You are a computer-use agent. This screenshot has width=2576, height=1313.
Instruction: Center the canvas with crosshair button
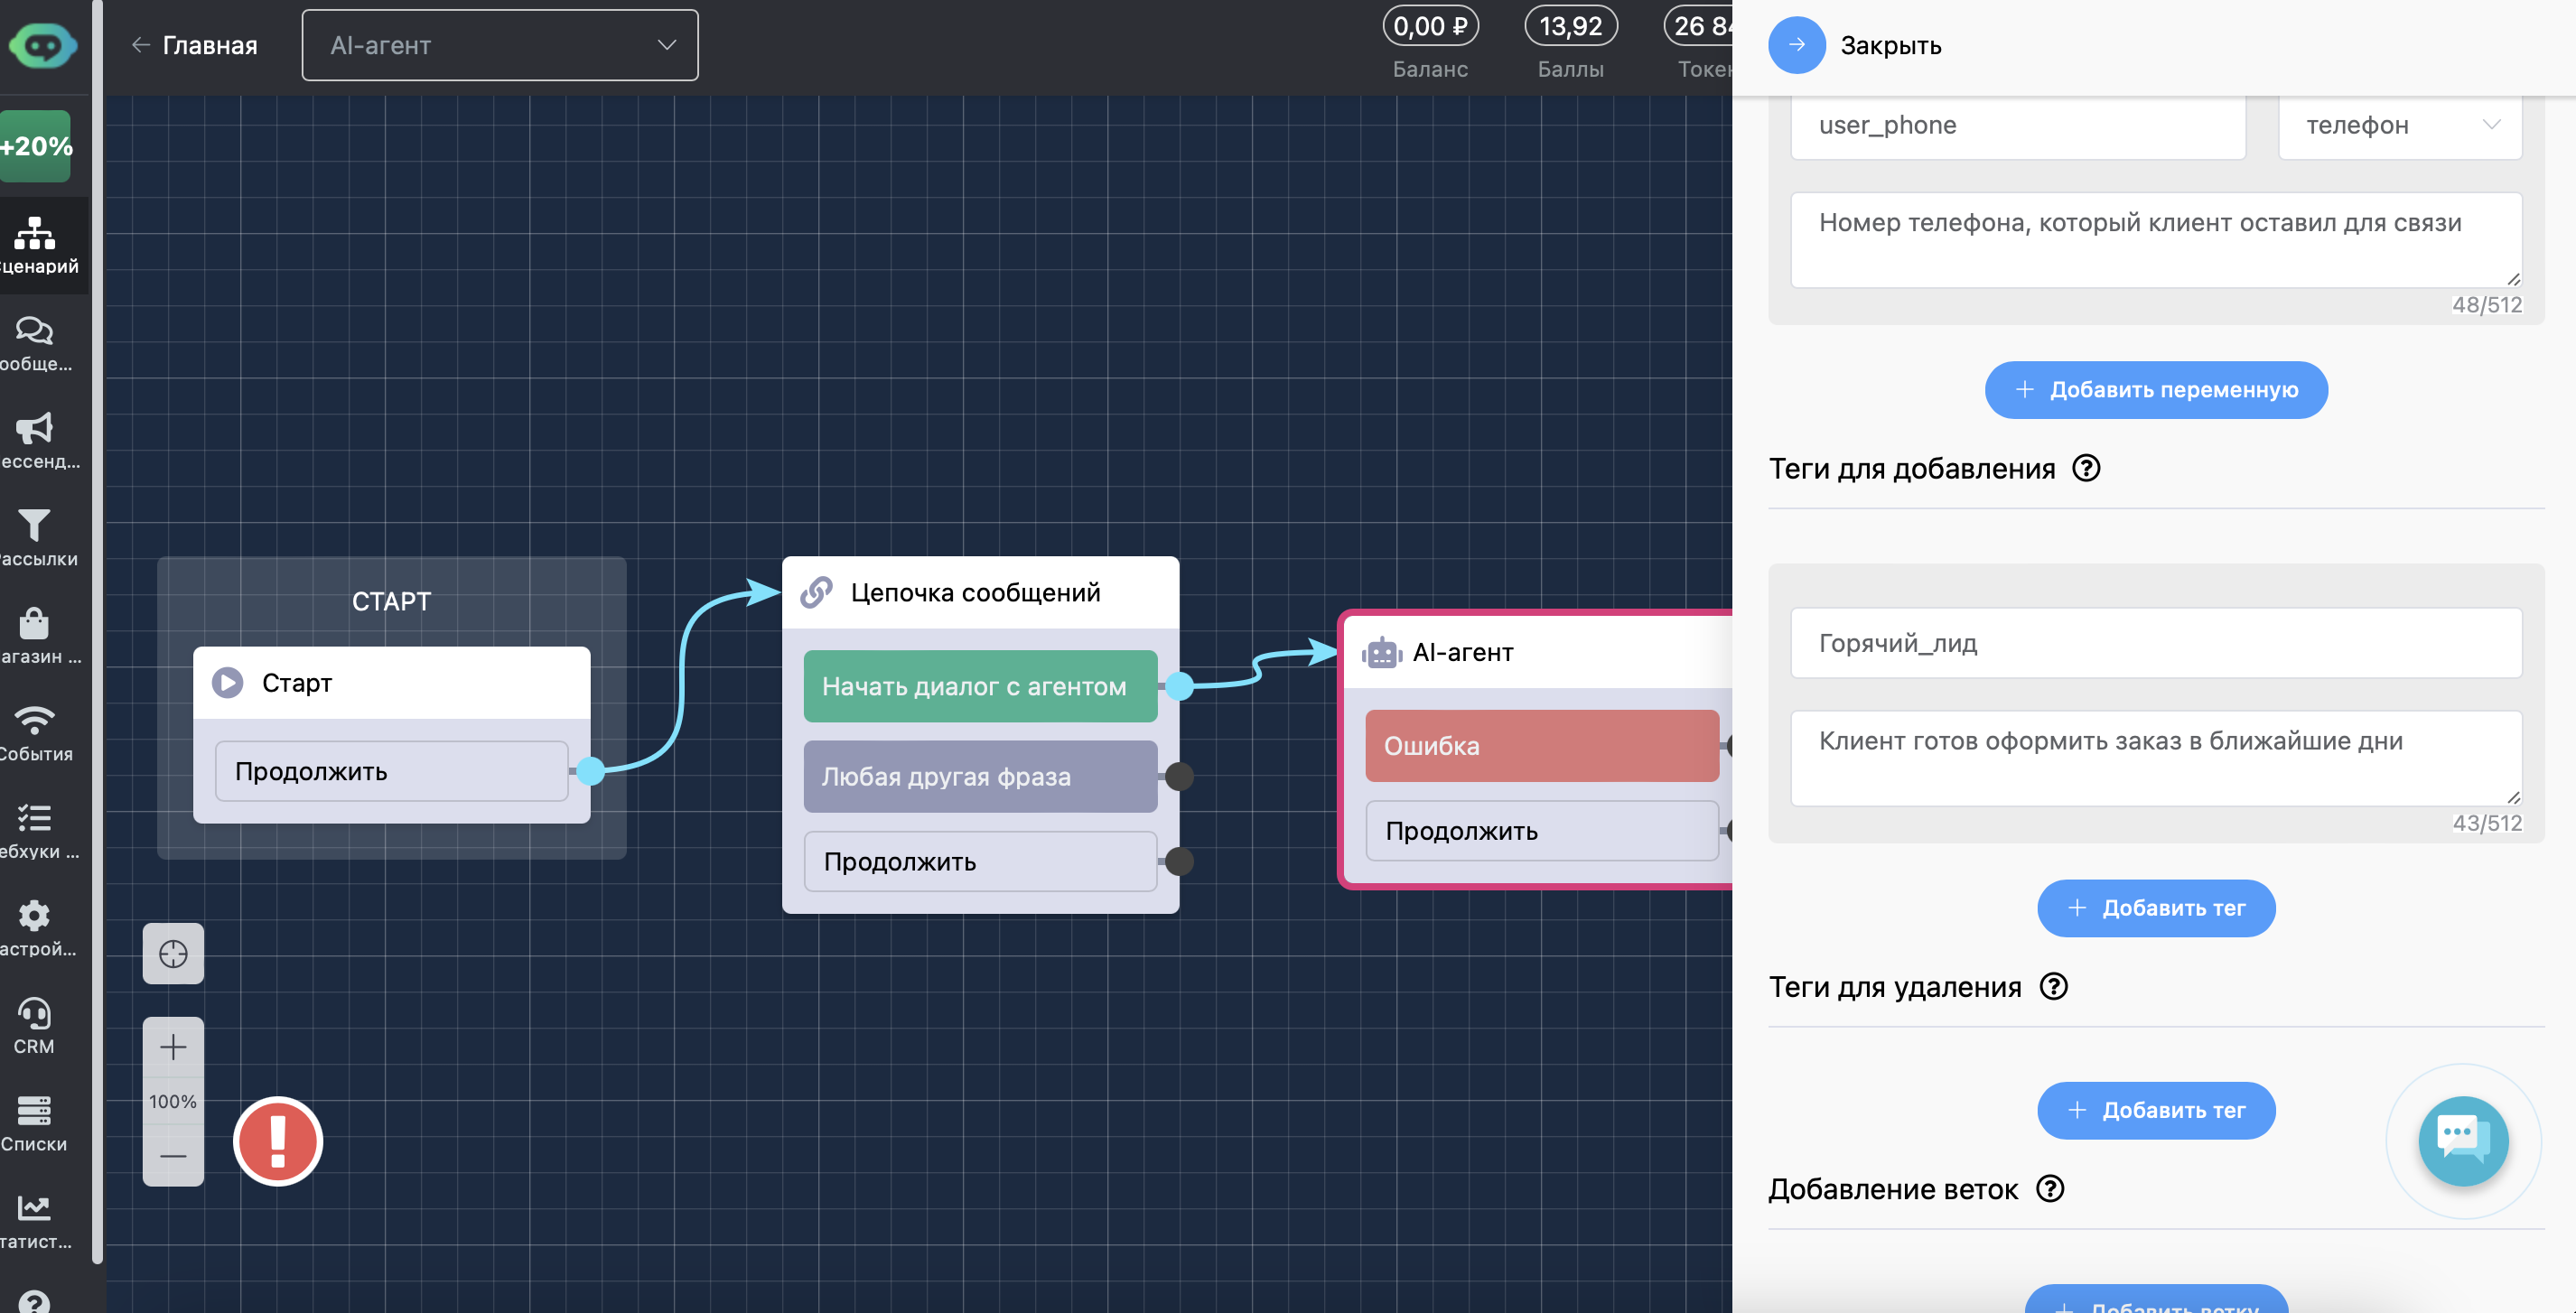click(173, 953)
